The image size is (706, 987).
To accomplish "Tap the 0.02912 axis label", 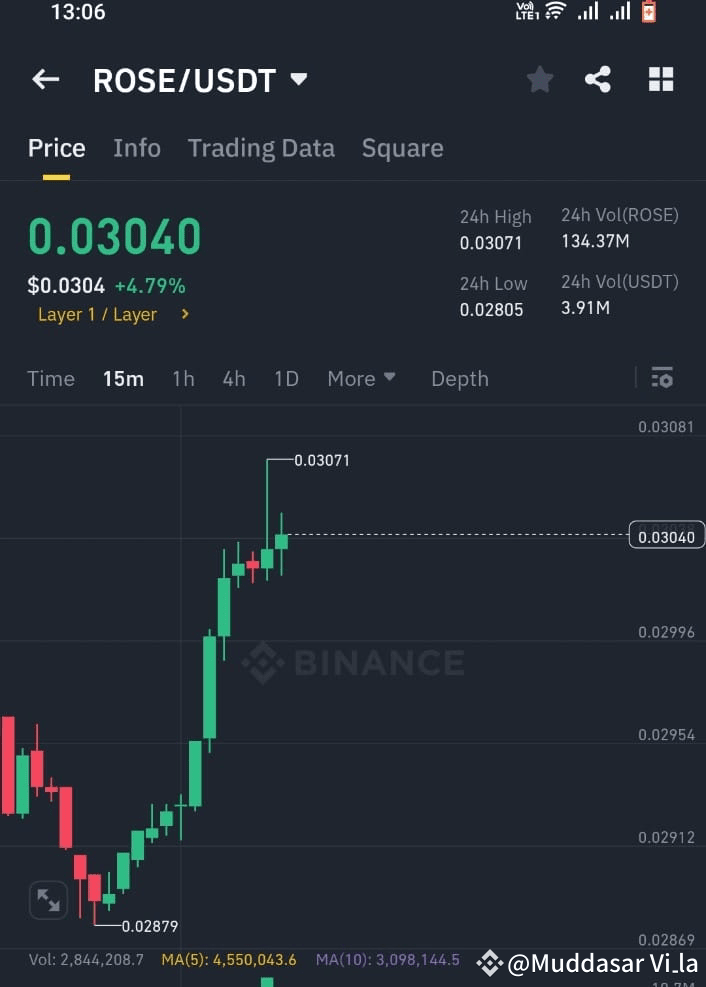I will click(x=666, y=837).
